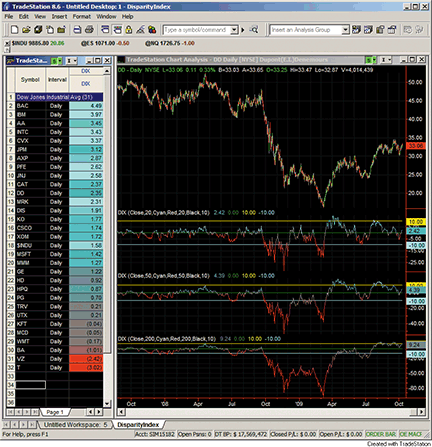Click the @NQ 1726.75 ticker quote
Screen dimensions: 432x447
click(x=170, y=43)
